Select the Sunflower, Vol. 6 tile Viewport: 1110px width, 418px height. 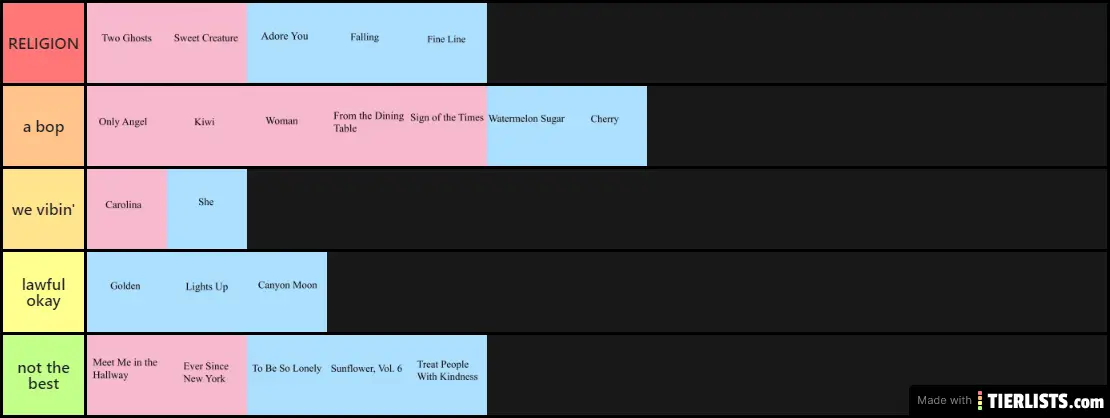367,375
